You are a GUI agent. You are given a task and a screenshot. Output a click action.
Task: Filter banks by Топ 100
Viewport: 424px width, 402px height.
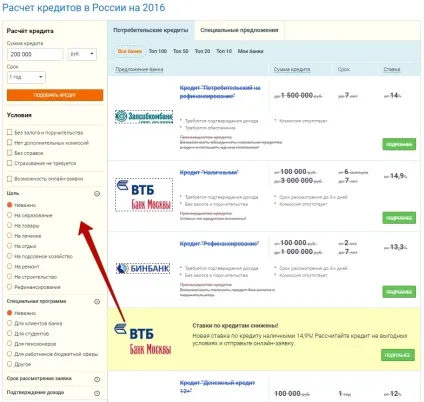[x=158, y=51]
